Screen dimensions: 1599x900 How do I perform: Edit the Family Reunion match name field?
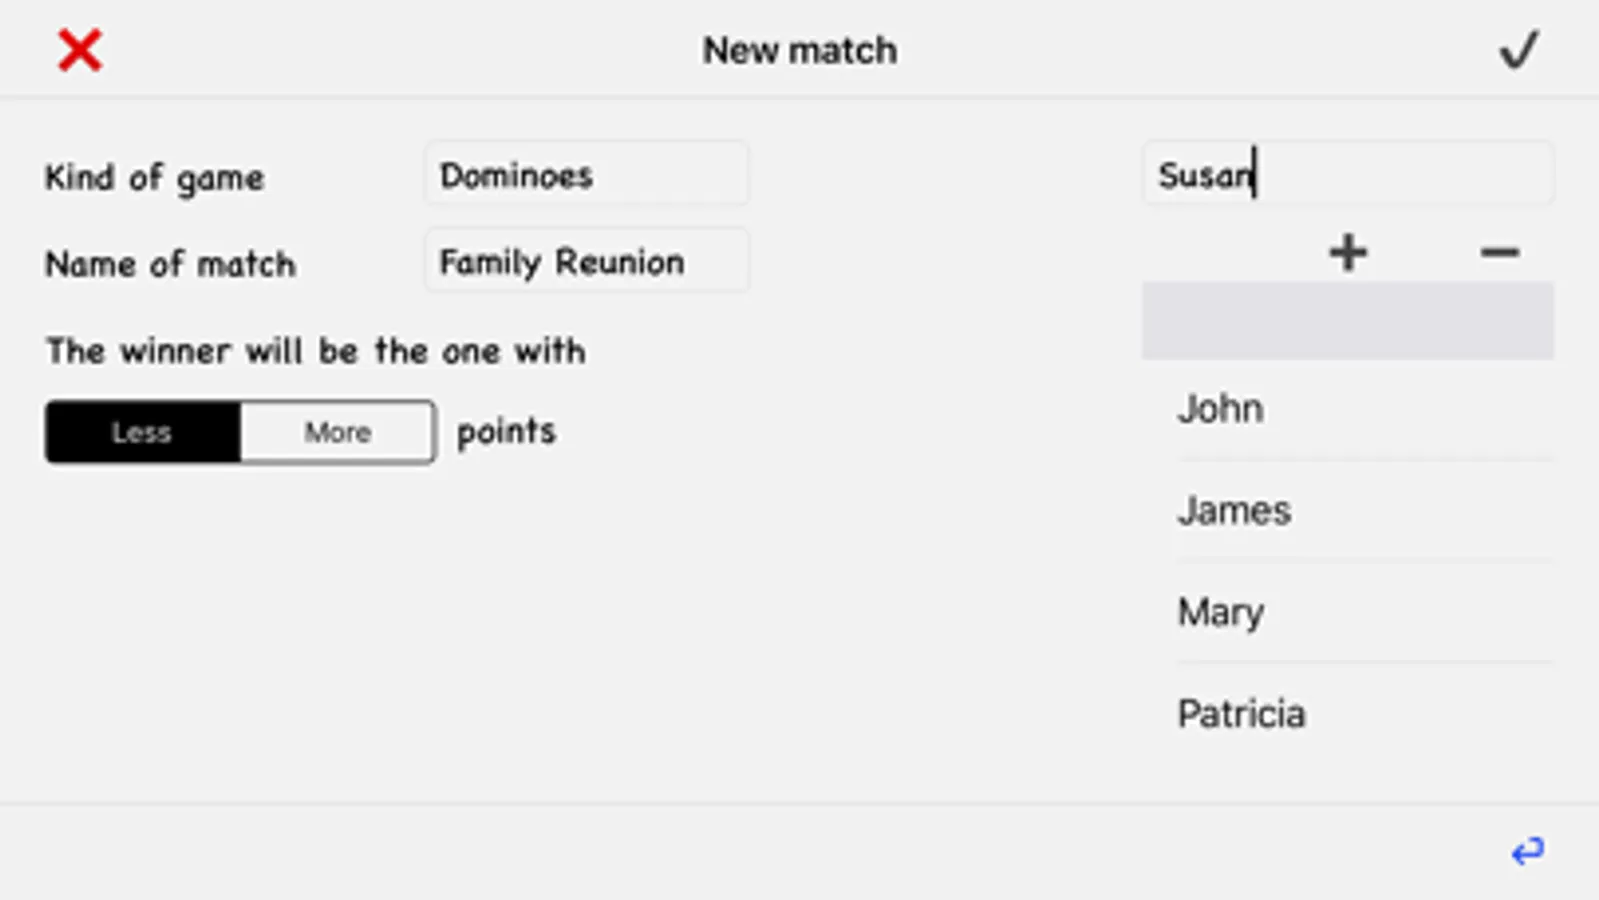pyautogui.click(x=586, y=262)
